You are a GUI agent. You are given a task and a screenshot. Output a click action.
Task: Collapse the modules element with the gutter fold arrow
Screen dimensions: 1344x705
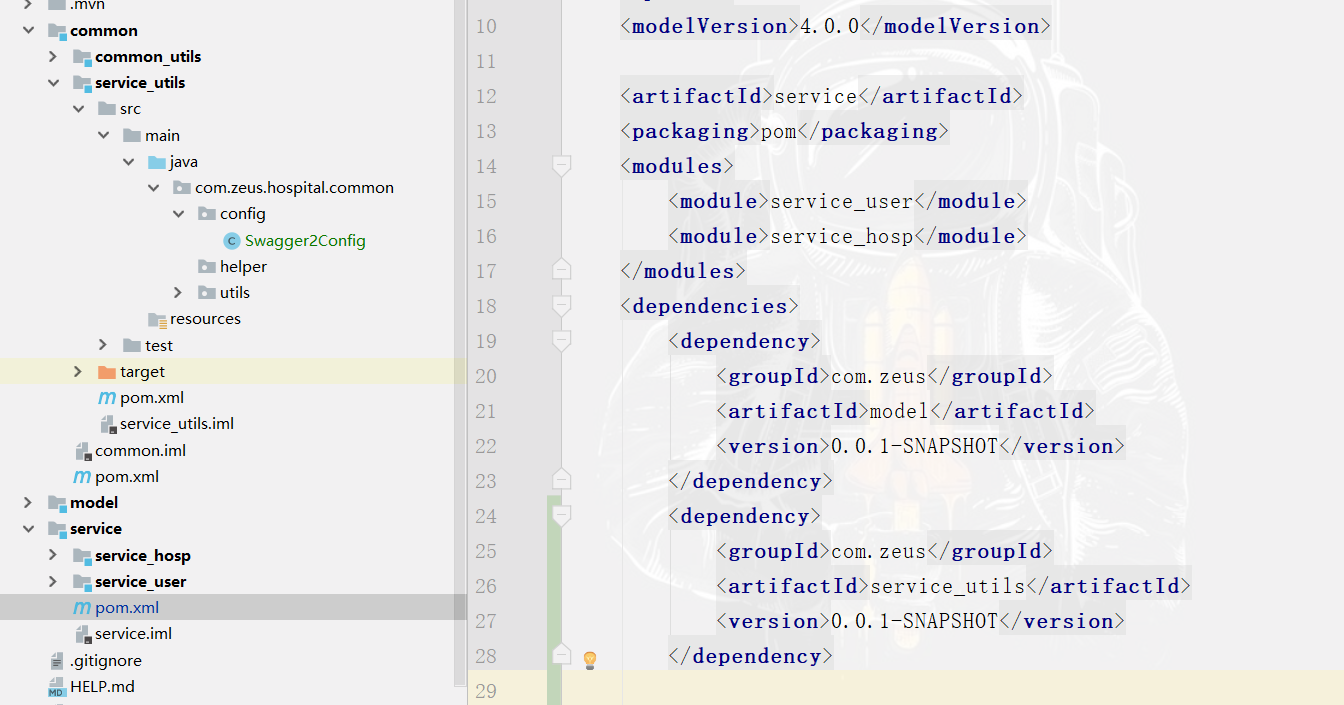click(x=560, y=166)
